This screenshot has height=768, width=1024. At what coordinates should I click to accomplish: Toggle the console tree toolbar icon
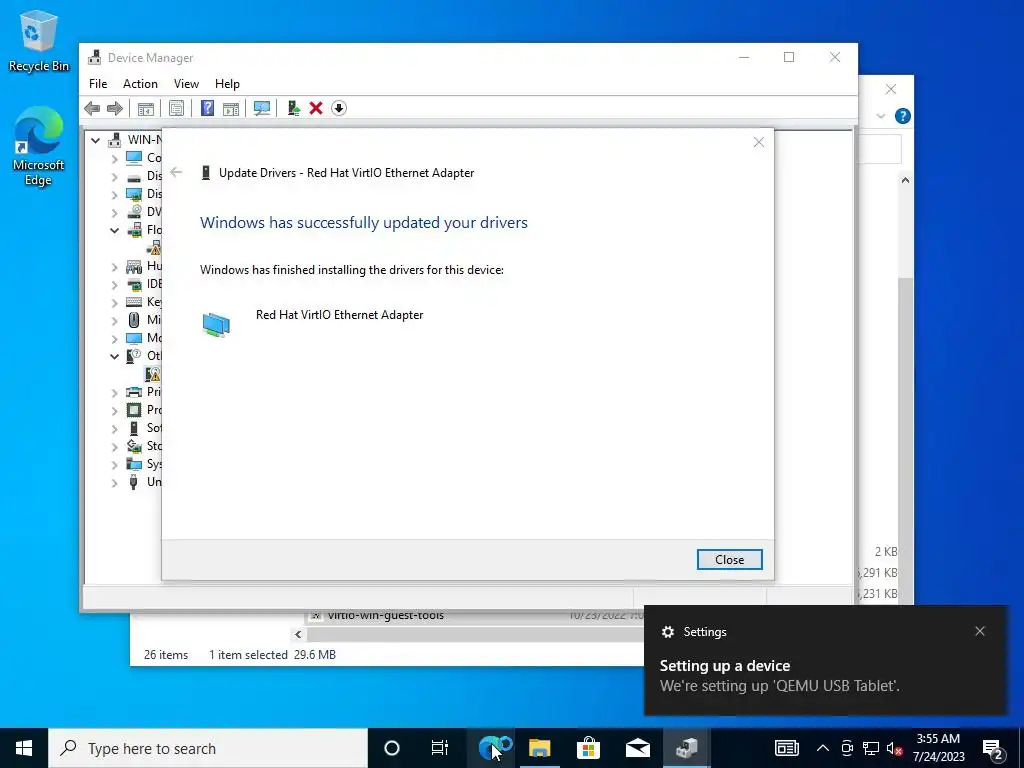(x=146, y=108)
